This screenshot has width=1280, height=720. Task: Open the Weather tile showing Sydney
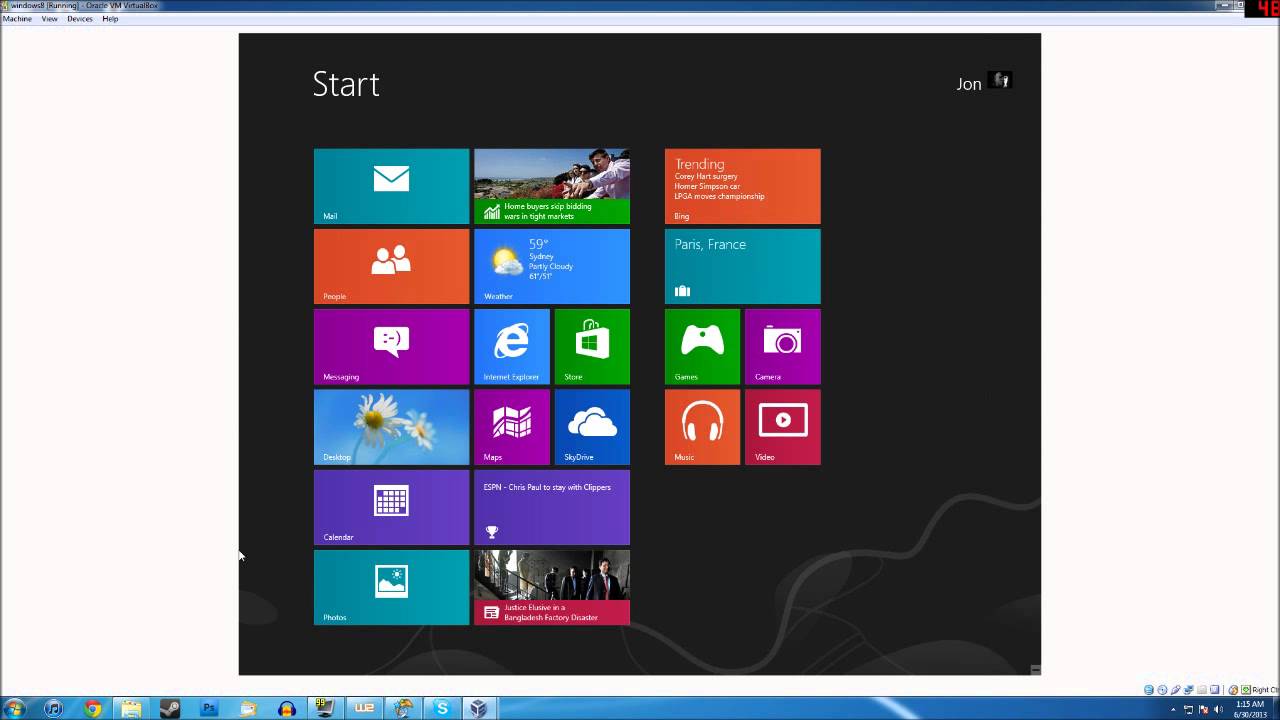(552, 266)
